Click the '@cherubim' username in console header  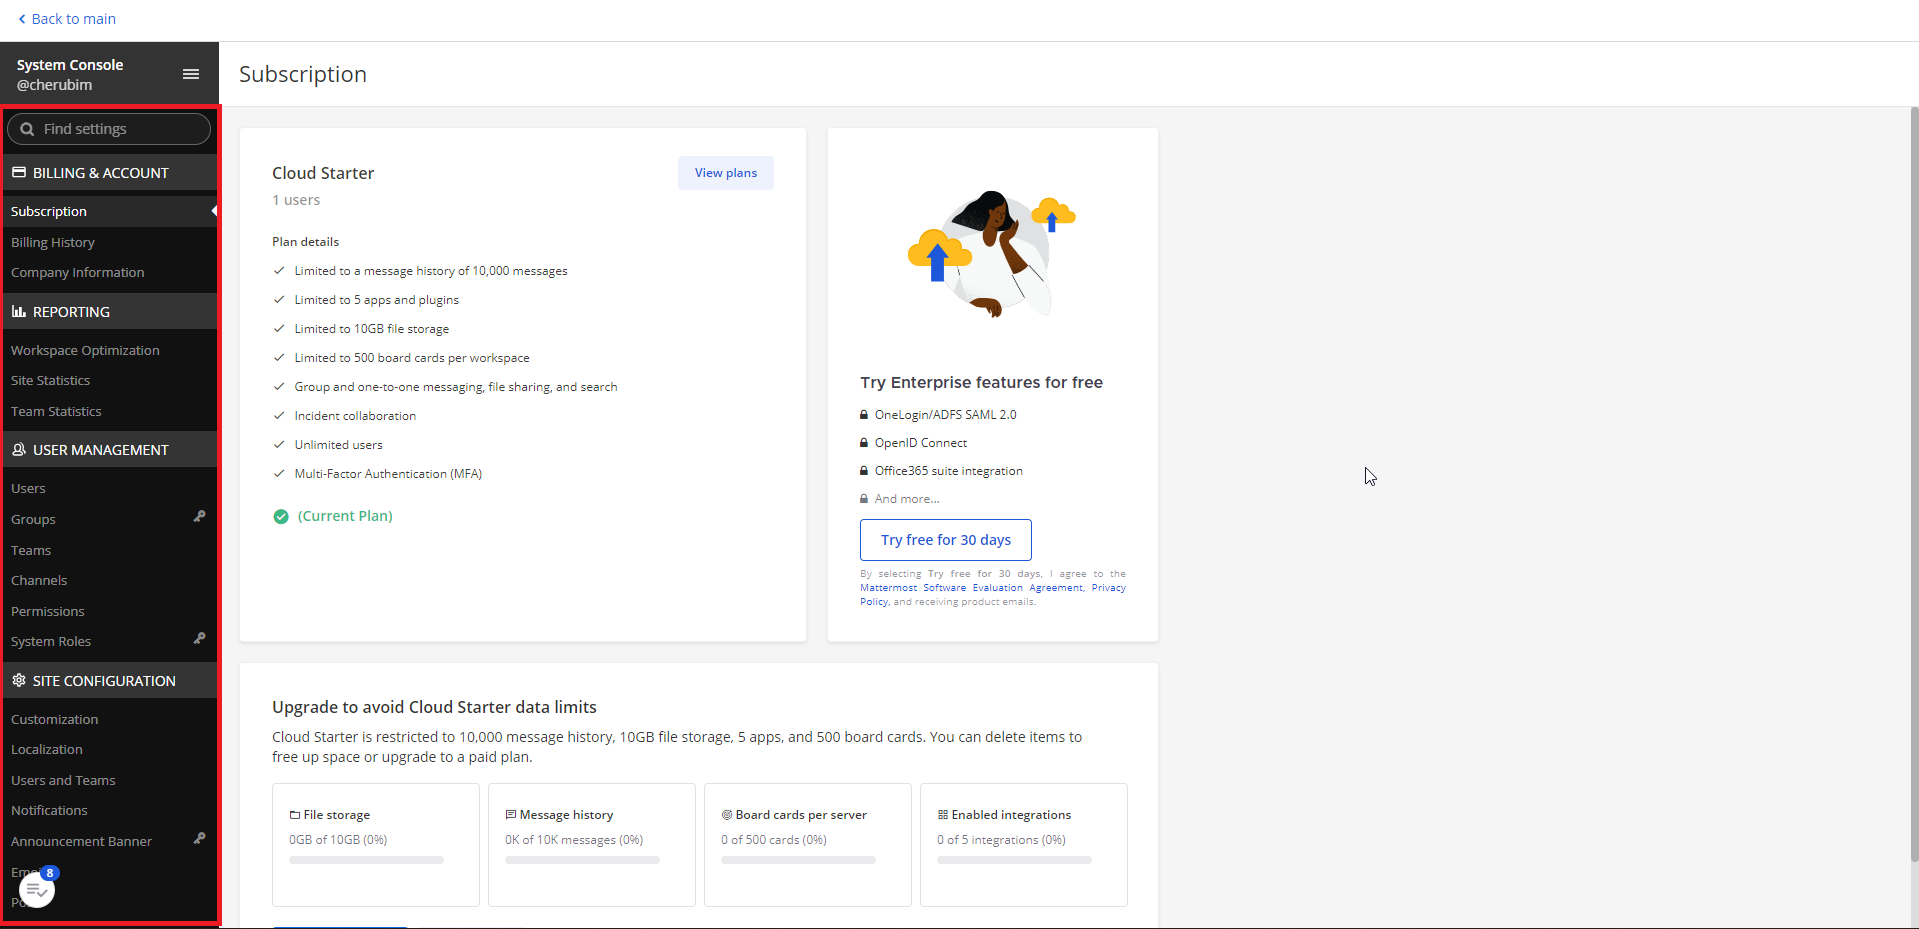pyautogui.click(x=55, y=85)
